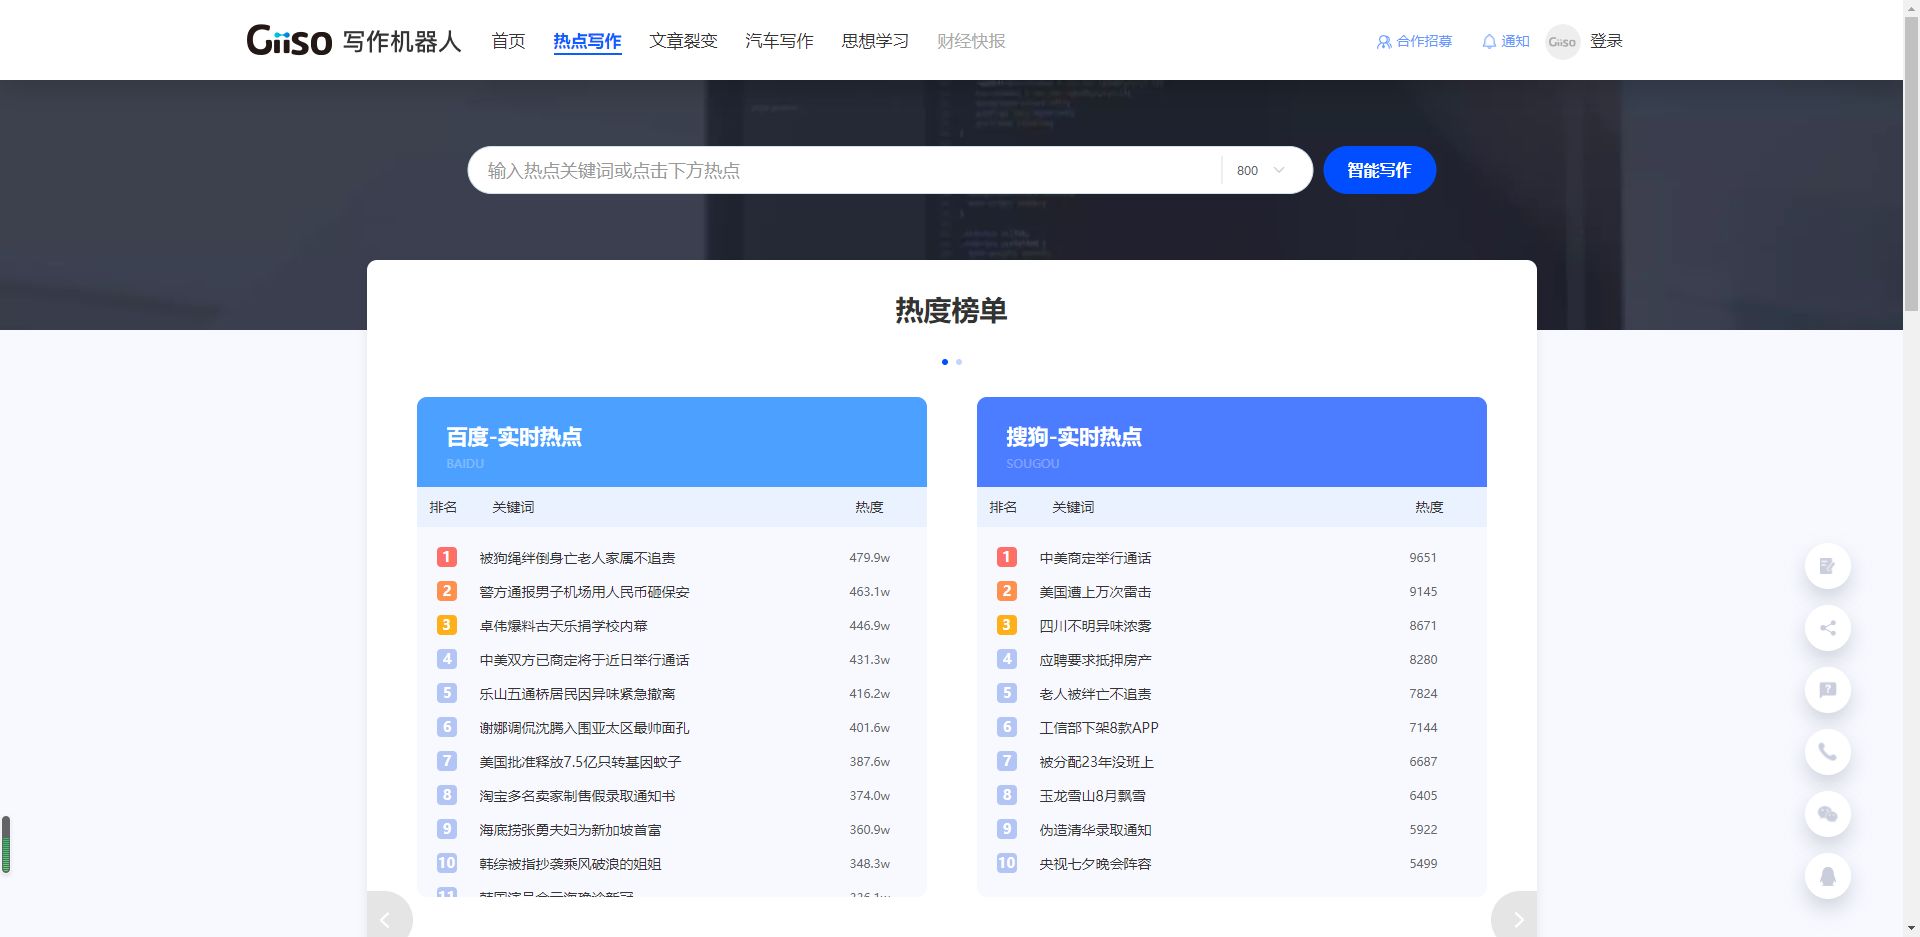Click rank 10 badge in Sogou list
The image size is (1920, 937).
coord(1007,863)
